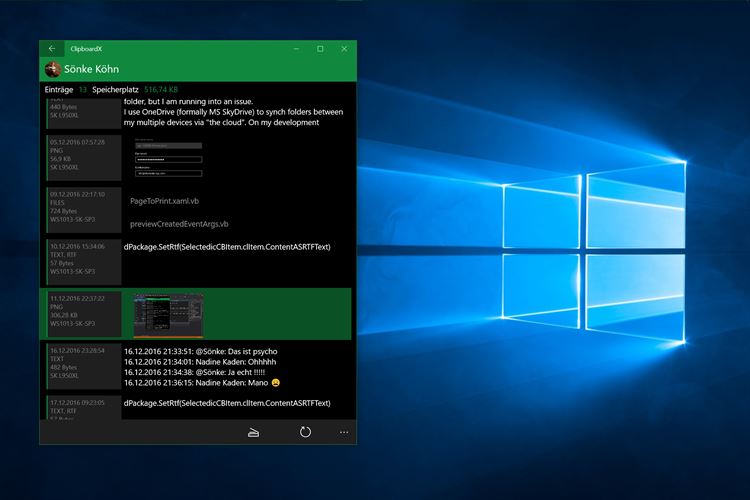Click dPackage.SetRtf text of 10.12.2016 entry
The width and height of the screenshot is (750, 500).
pos(227,247)
